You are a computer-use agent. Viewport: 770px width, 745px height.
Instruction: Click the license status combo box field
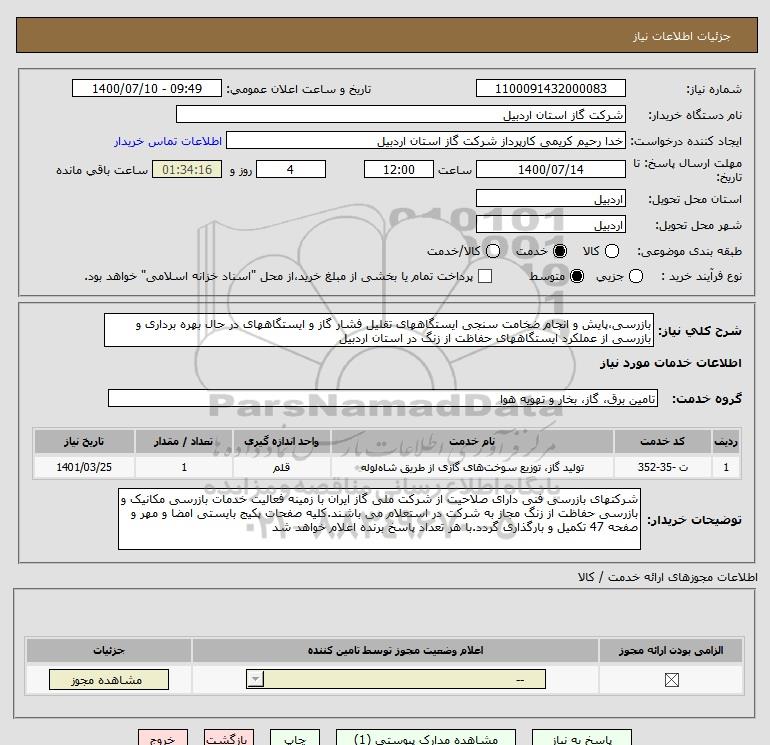pos(396,680)
